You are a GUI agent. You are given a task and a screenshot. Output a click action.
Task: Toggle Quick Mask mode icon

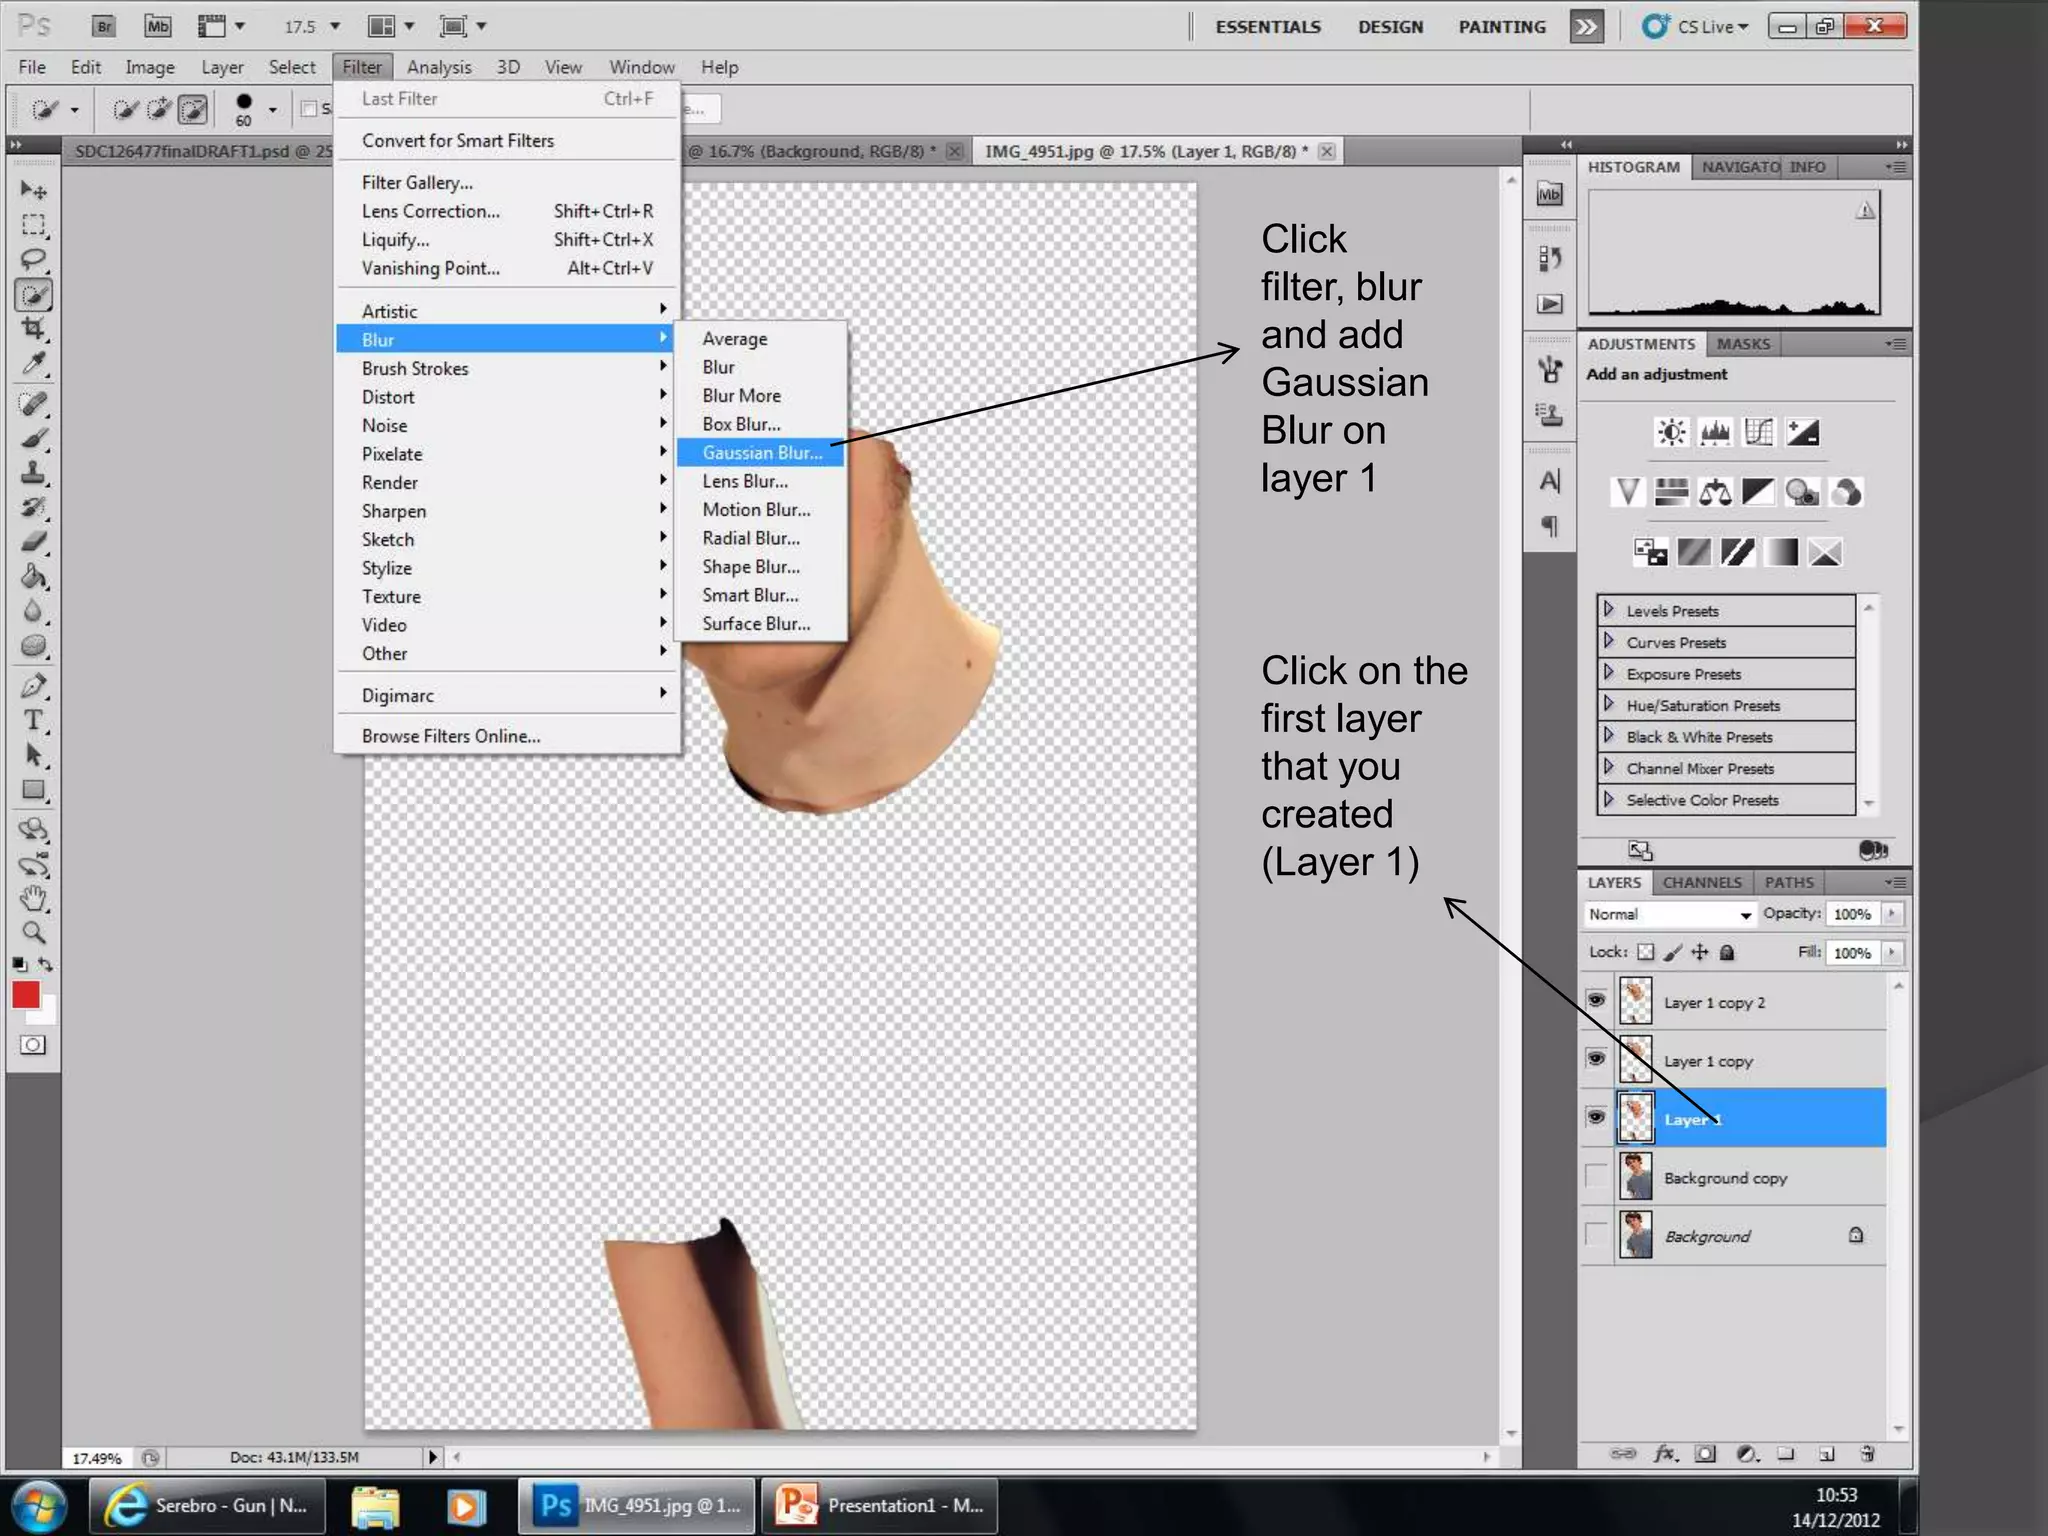(33, 1045)
